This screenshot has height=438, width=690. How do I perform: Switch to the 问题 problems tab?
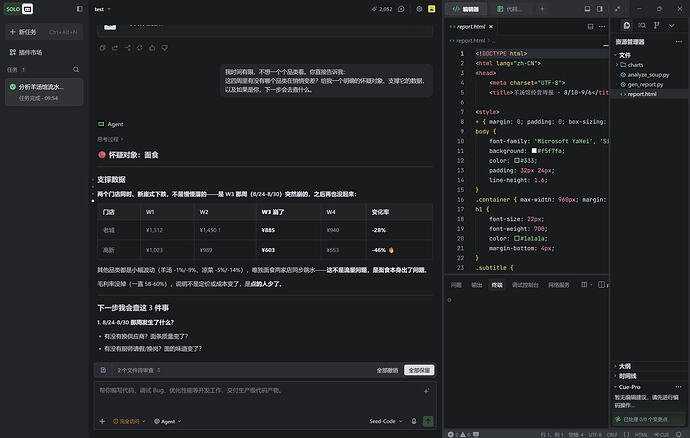tap(456, 285)
